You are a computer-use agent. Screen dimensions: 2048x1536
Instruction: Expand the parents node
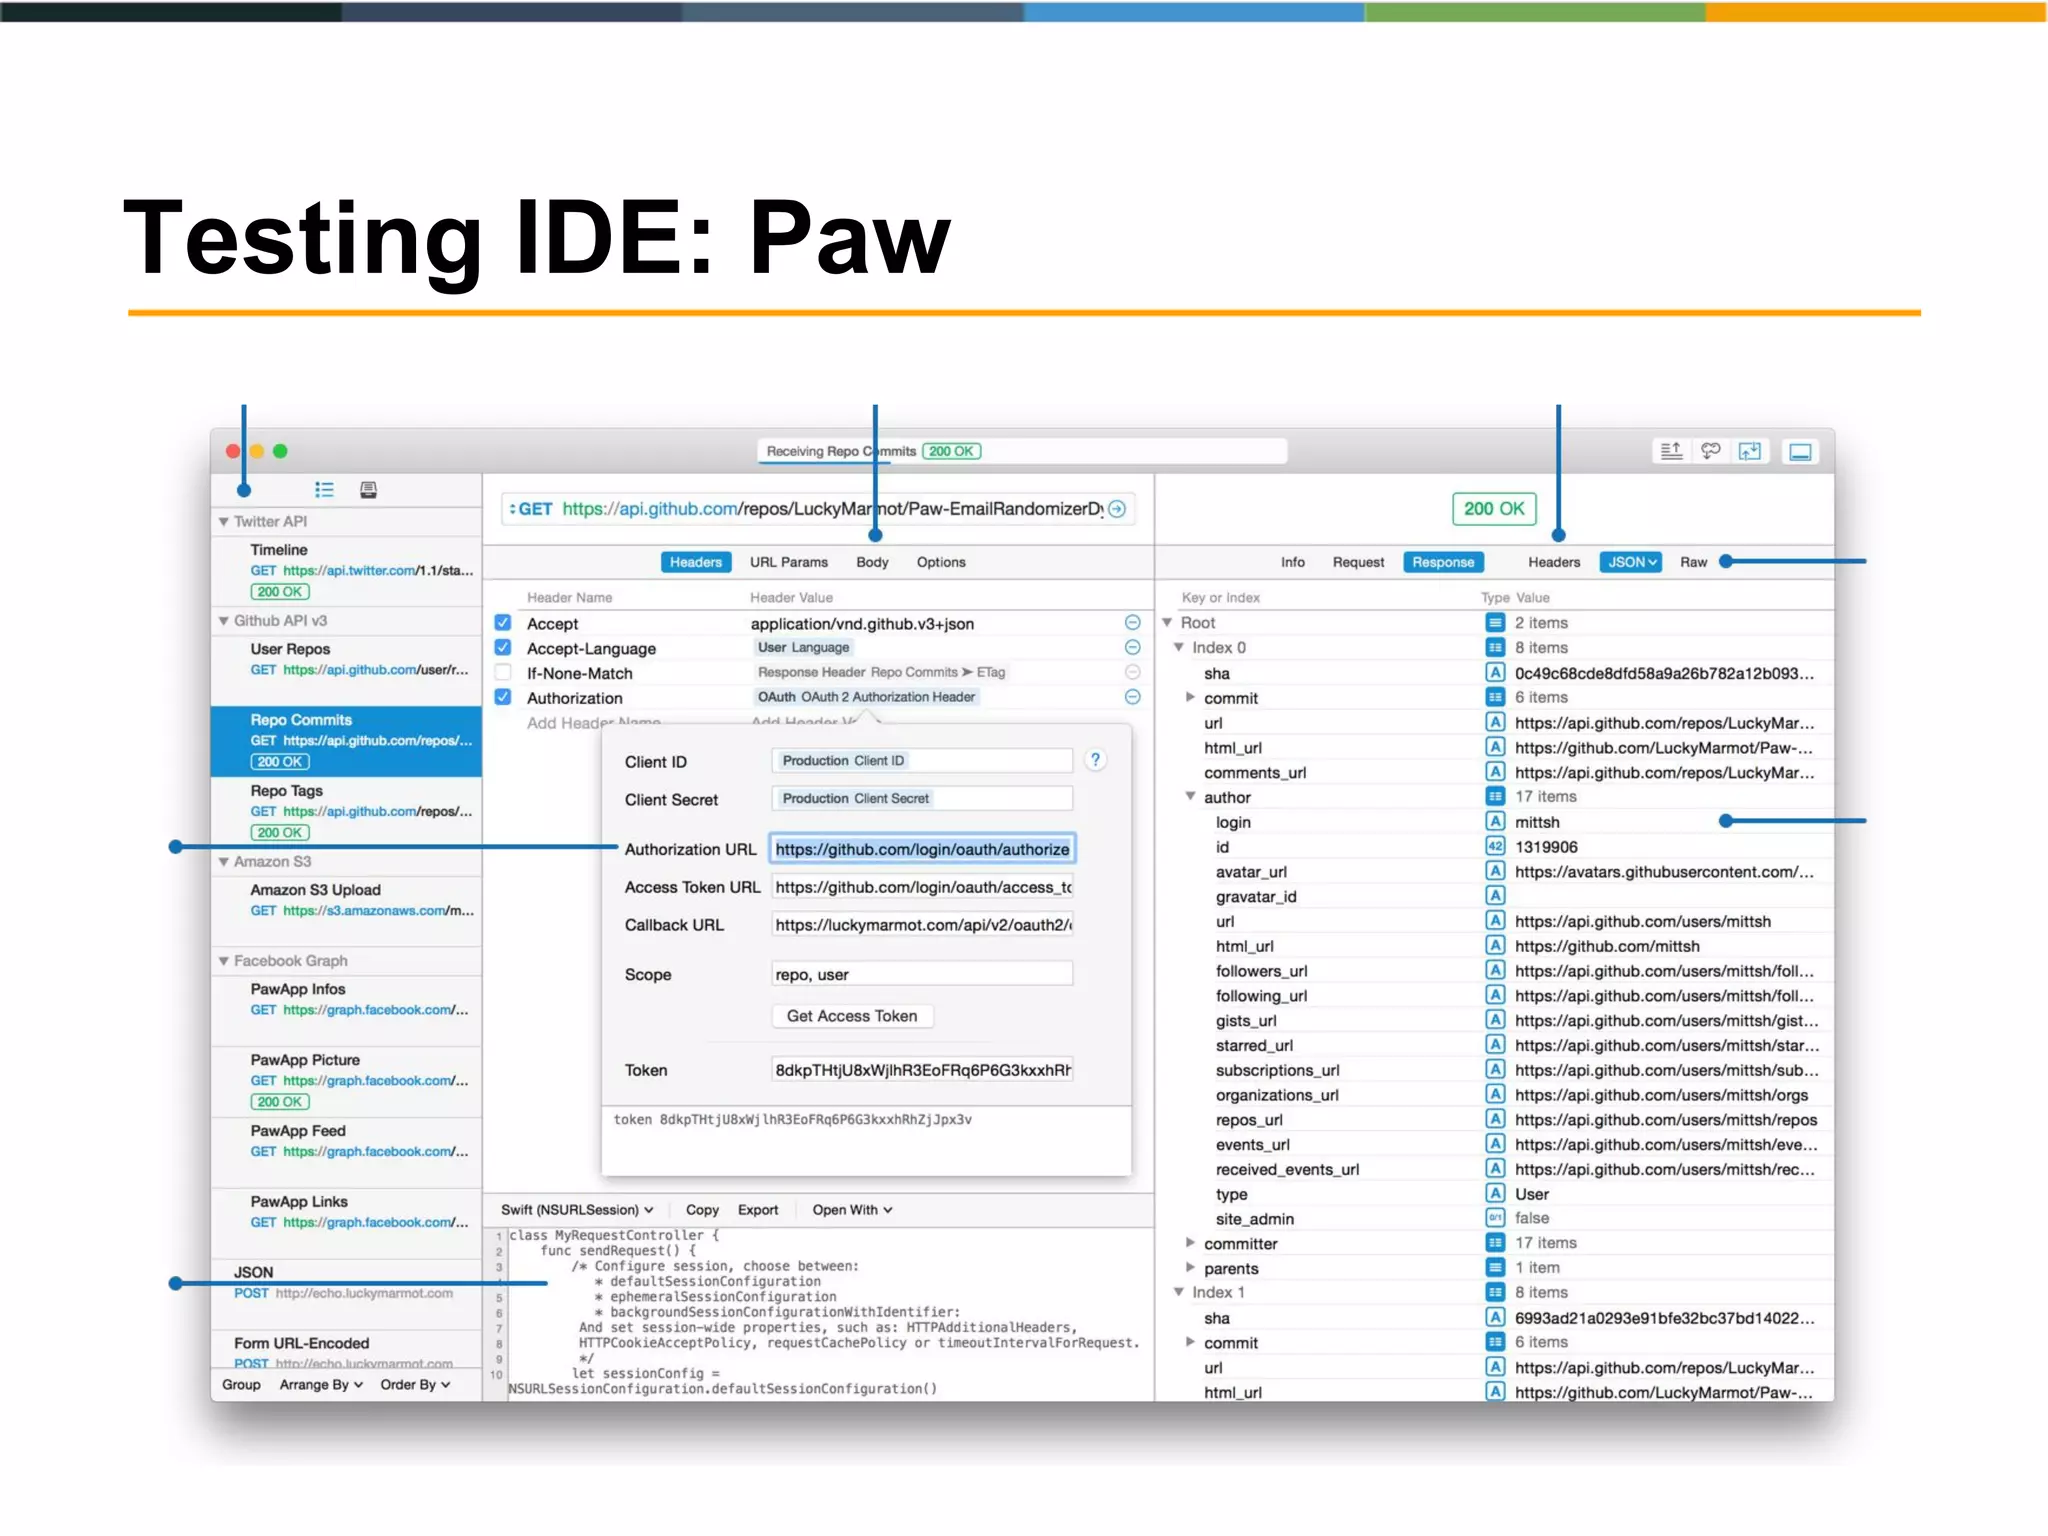(x=1190, y=1267)
